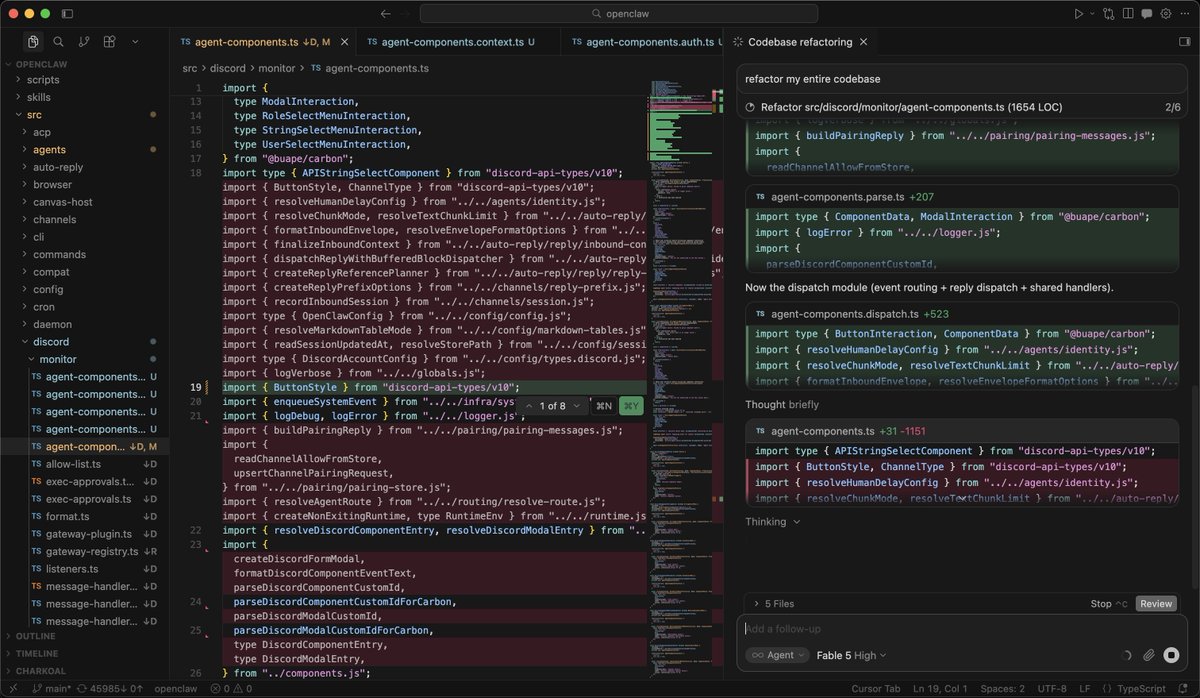The height and width of the screenshot is (698, 1200).
Task: Stop generation with the round stop icon
Action: point(1171,656)
